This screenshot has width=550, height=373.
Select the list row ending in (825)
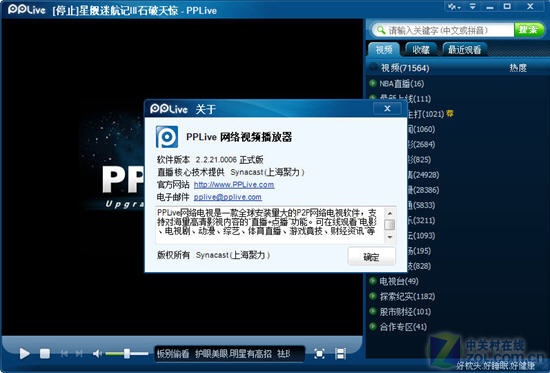pos(419,160)
